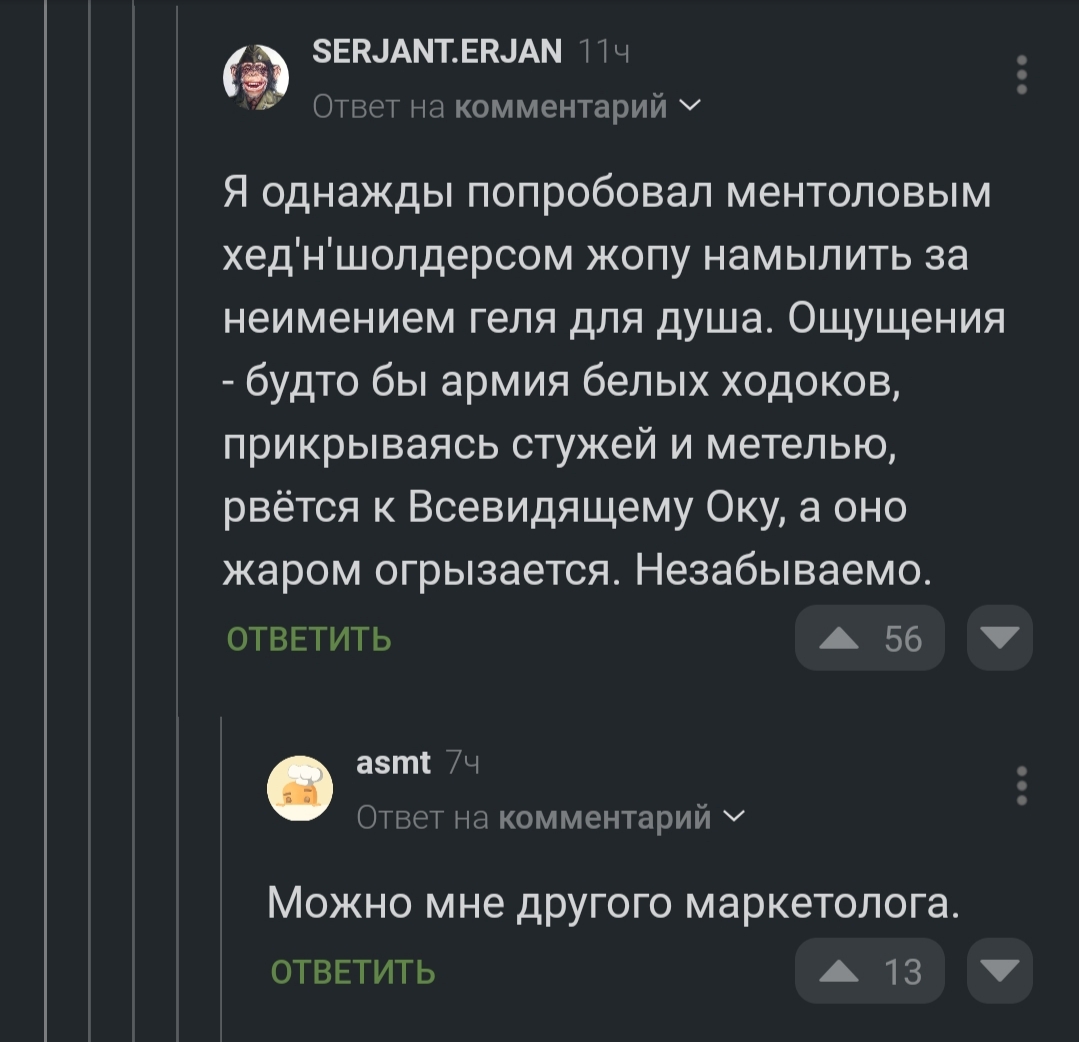The image size is (1079, 1042).
Task: Click ОТВЕТИТЬ under SERJANT.ERJAN's comment
Action: [x=309, y=639]
